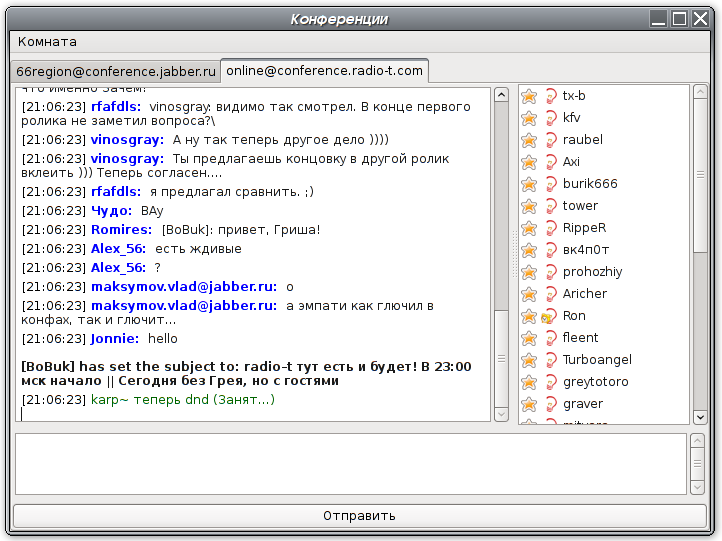Click Ron's status icon in user list
Viewport: 722px width, 541px height.
click(548, 316)
